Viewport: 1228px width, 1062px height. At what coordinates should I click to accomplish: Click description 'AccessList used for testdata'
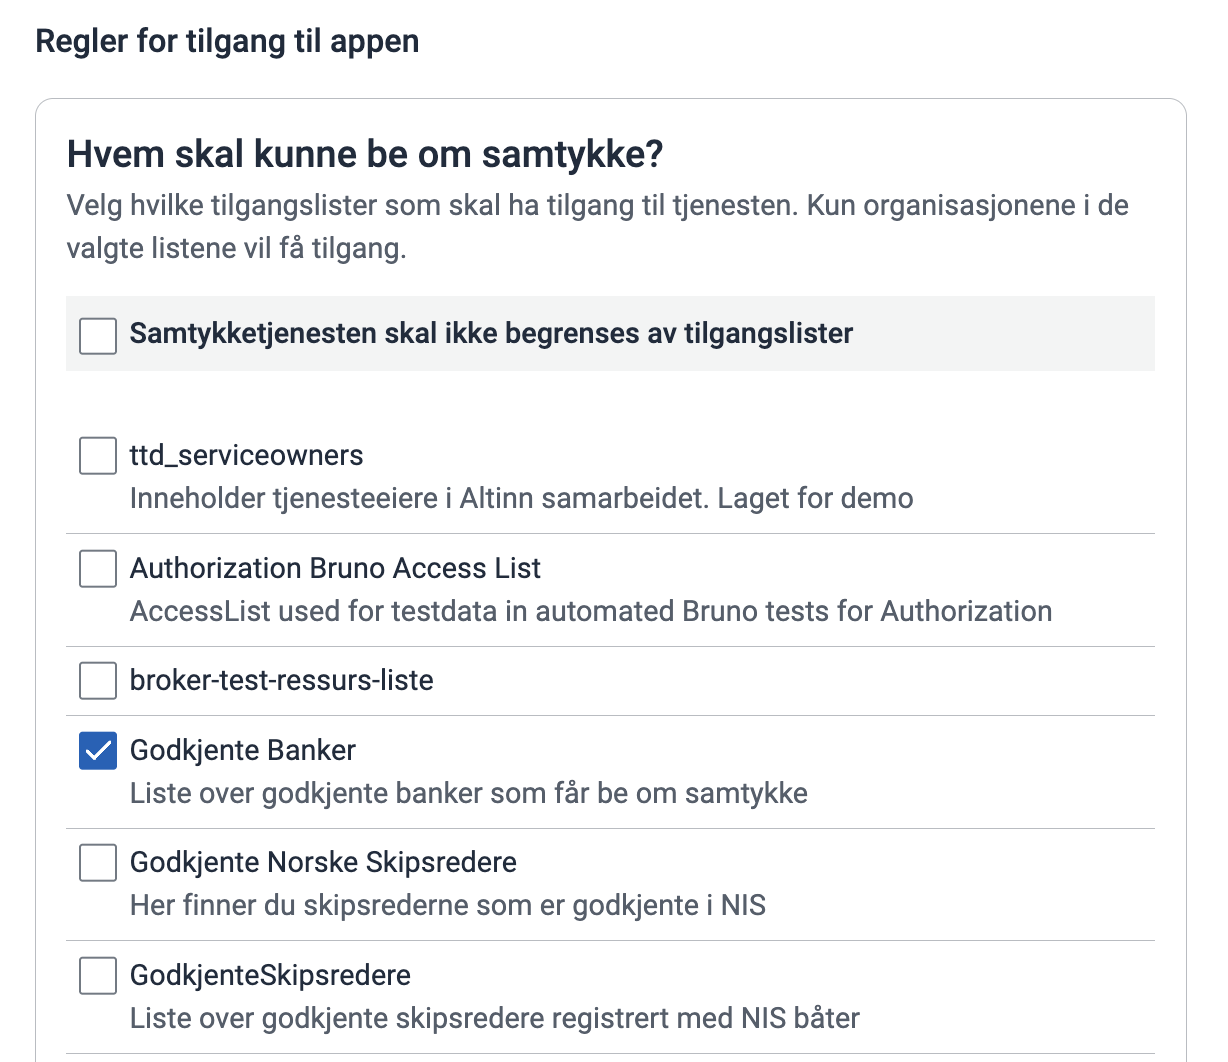[590, 611]
